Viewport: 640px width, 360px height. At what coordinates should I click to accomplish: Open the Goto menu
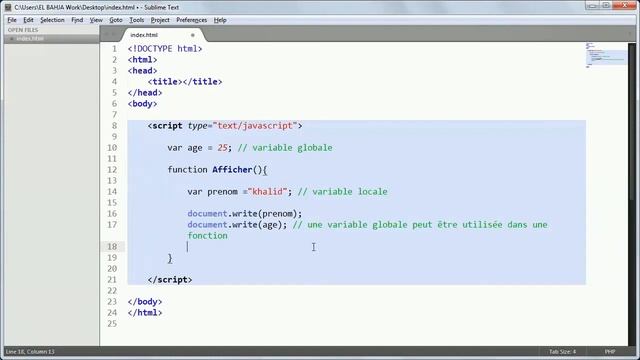116,20
